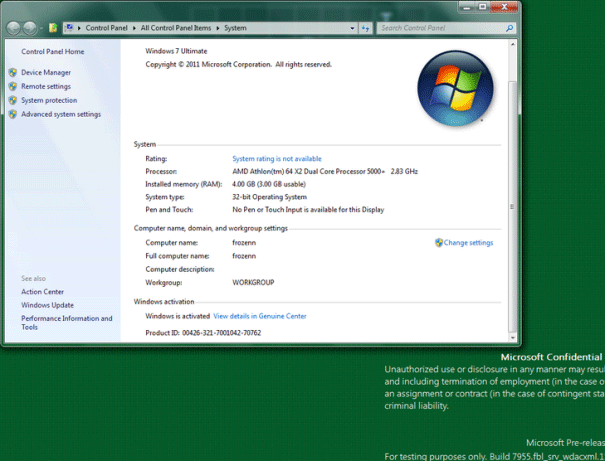Viewport: 605px width, 461px height.
Task: Click shield icon beside System protection
Action: (13, 100)
